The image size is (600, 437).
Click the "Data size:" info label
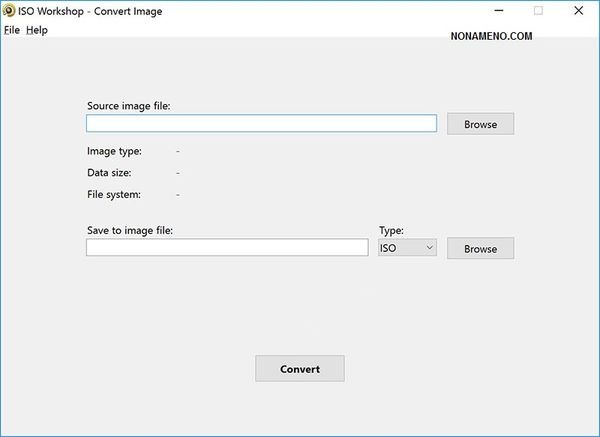(109, 173)
